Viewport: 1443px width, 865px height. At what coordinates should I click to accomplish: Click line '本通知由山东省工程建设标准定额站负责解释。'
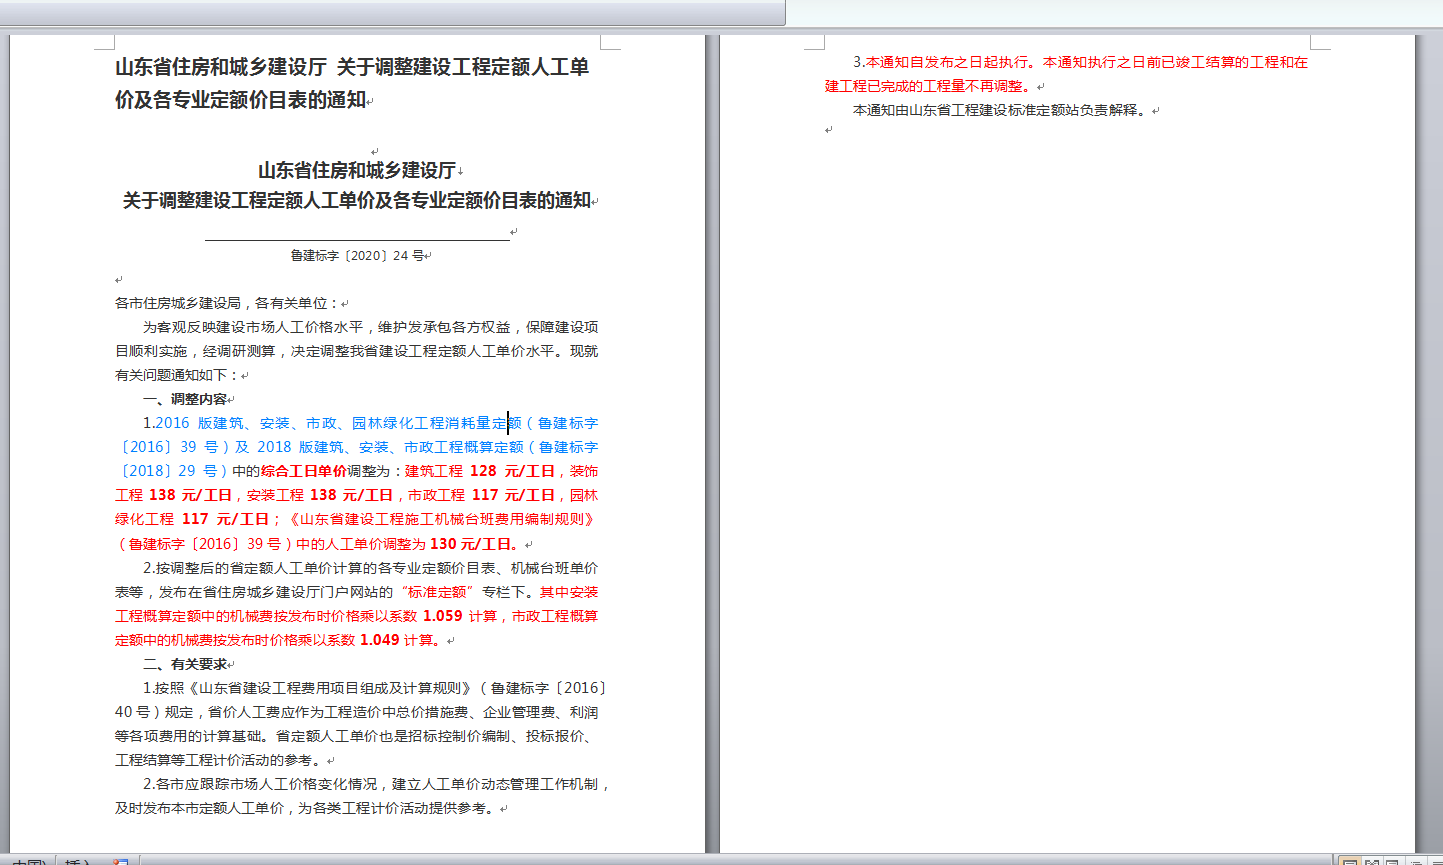pyautogui.click(x=1000, y=110)
